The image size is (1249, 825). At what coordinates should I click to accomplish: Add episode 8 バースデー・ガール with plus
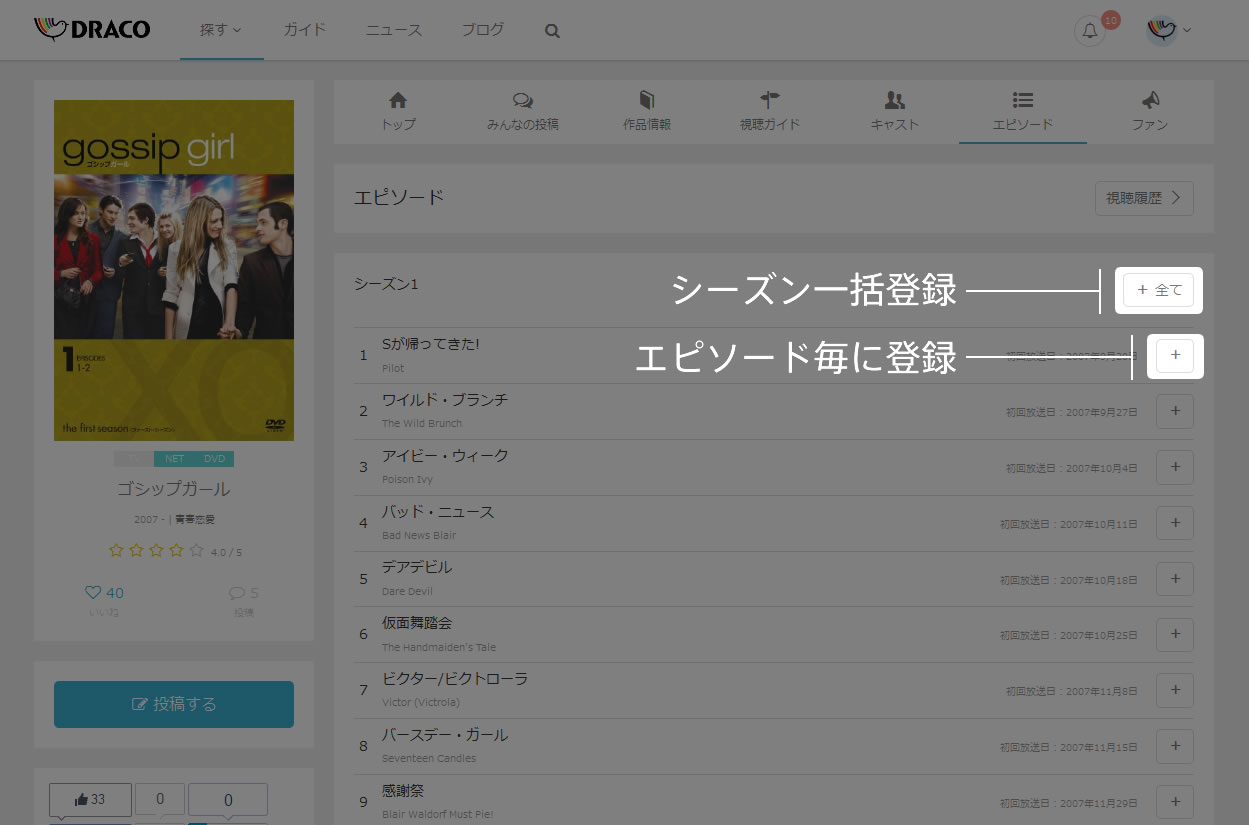[1175, 746]
